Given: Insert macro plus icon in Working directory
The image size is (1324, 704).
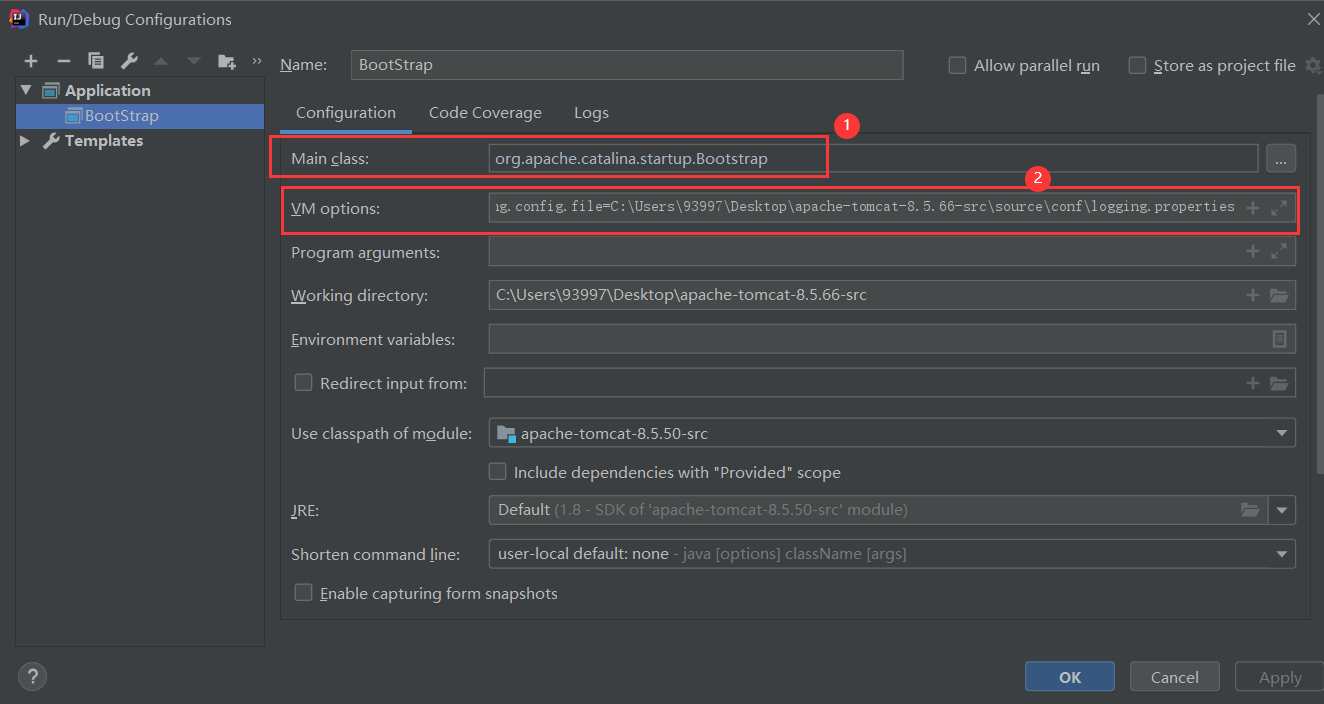Looking at the screenshot, I should pyautogui.click(x=1253, y=295).
